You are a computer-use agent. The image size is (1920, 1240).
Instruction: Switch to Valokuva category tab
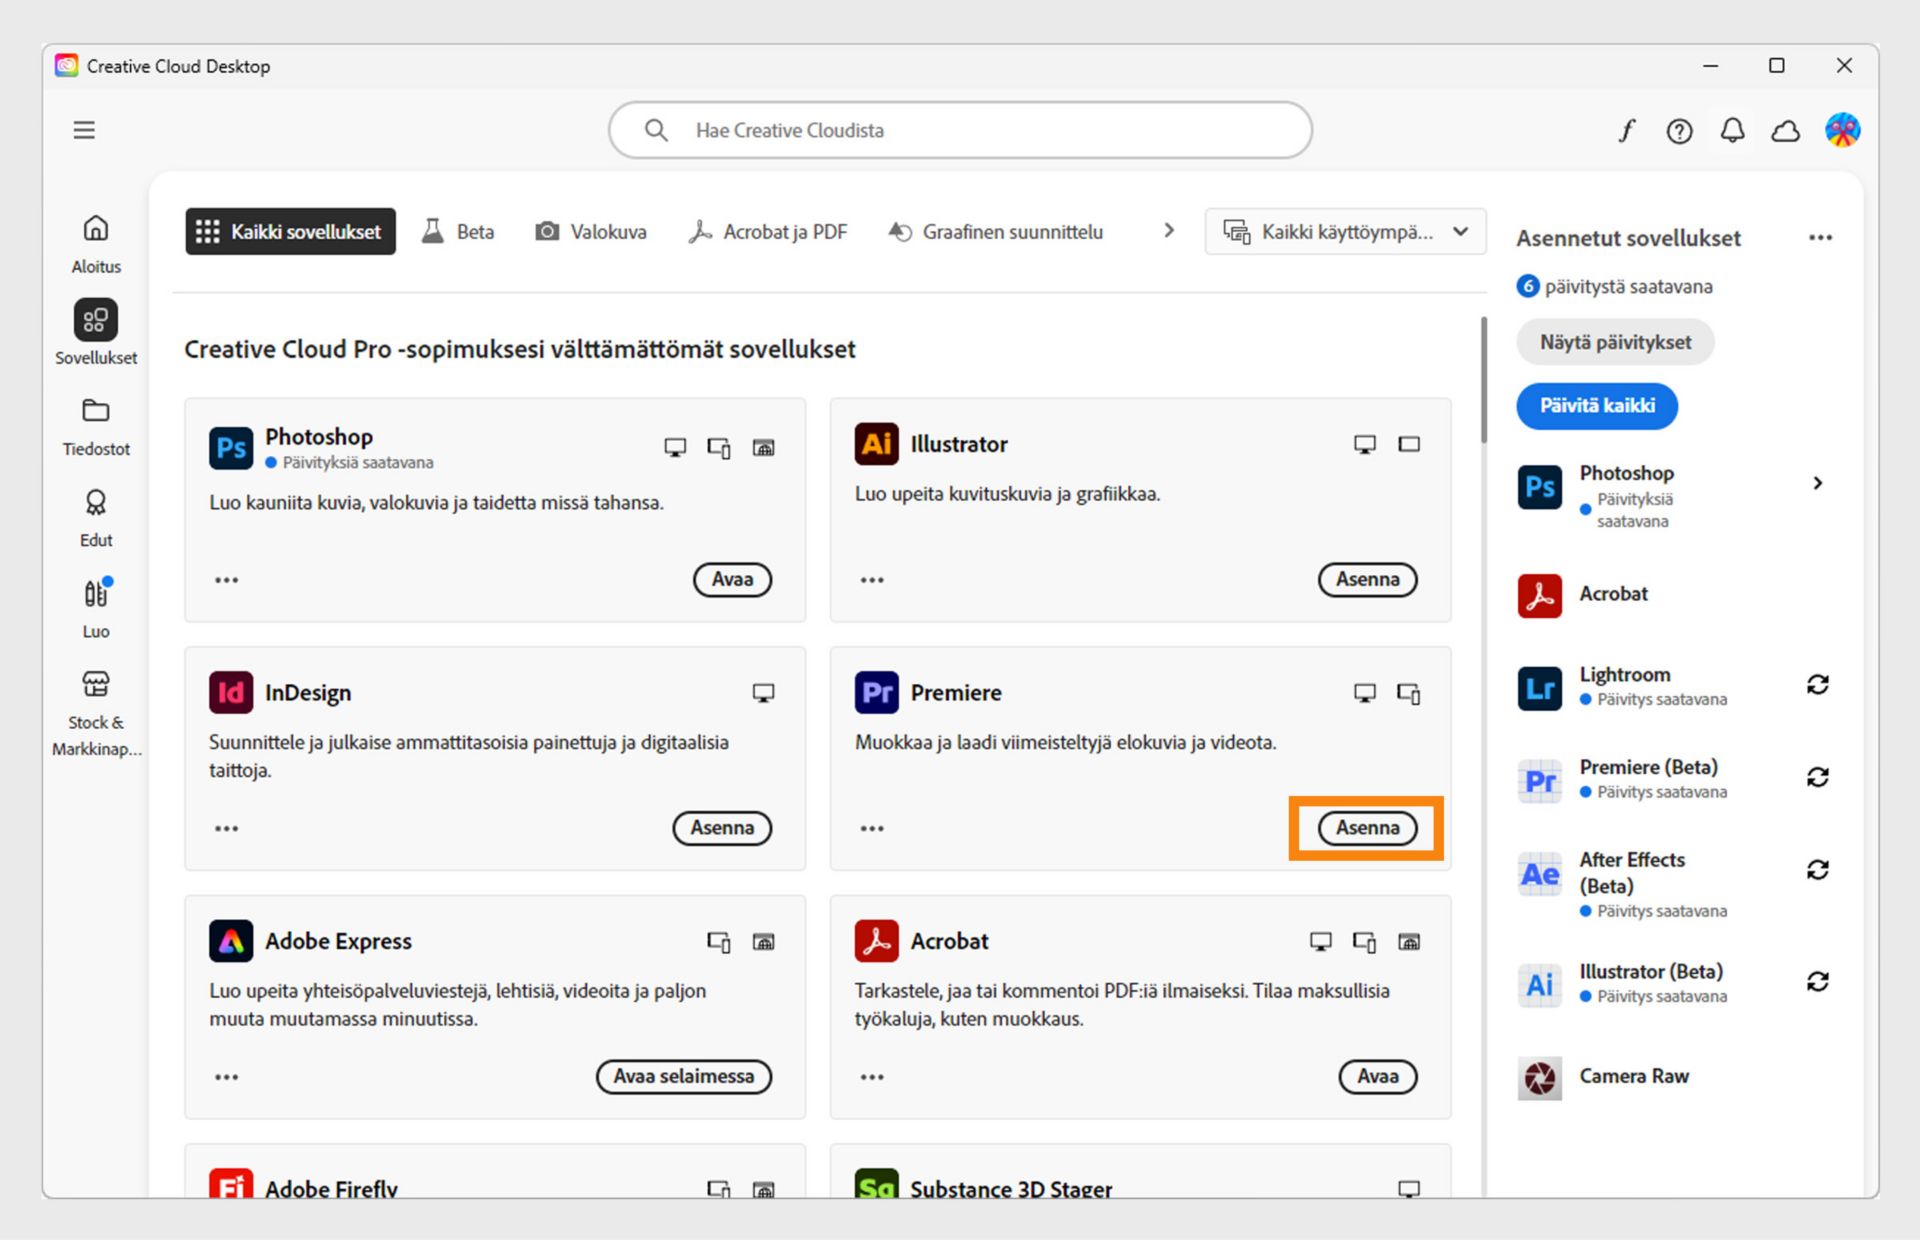591,231
